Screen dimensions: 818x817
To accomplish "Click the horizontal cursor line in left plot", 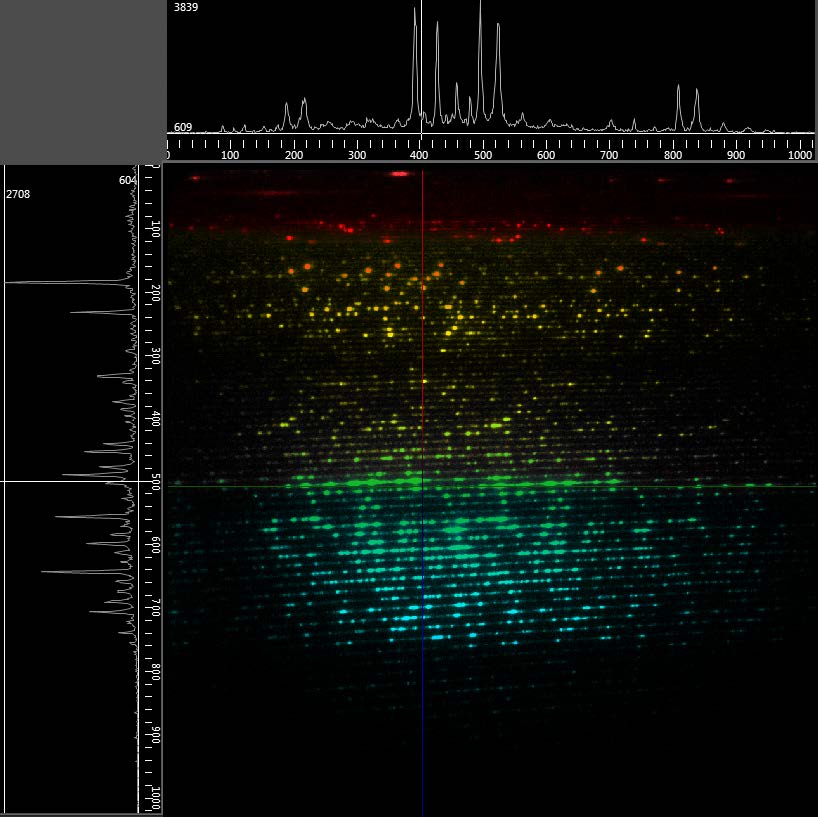I will (x=69, y=482).
